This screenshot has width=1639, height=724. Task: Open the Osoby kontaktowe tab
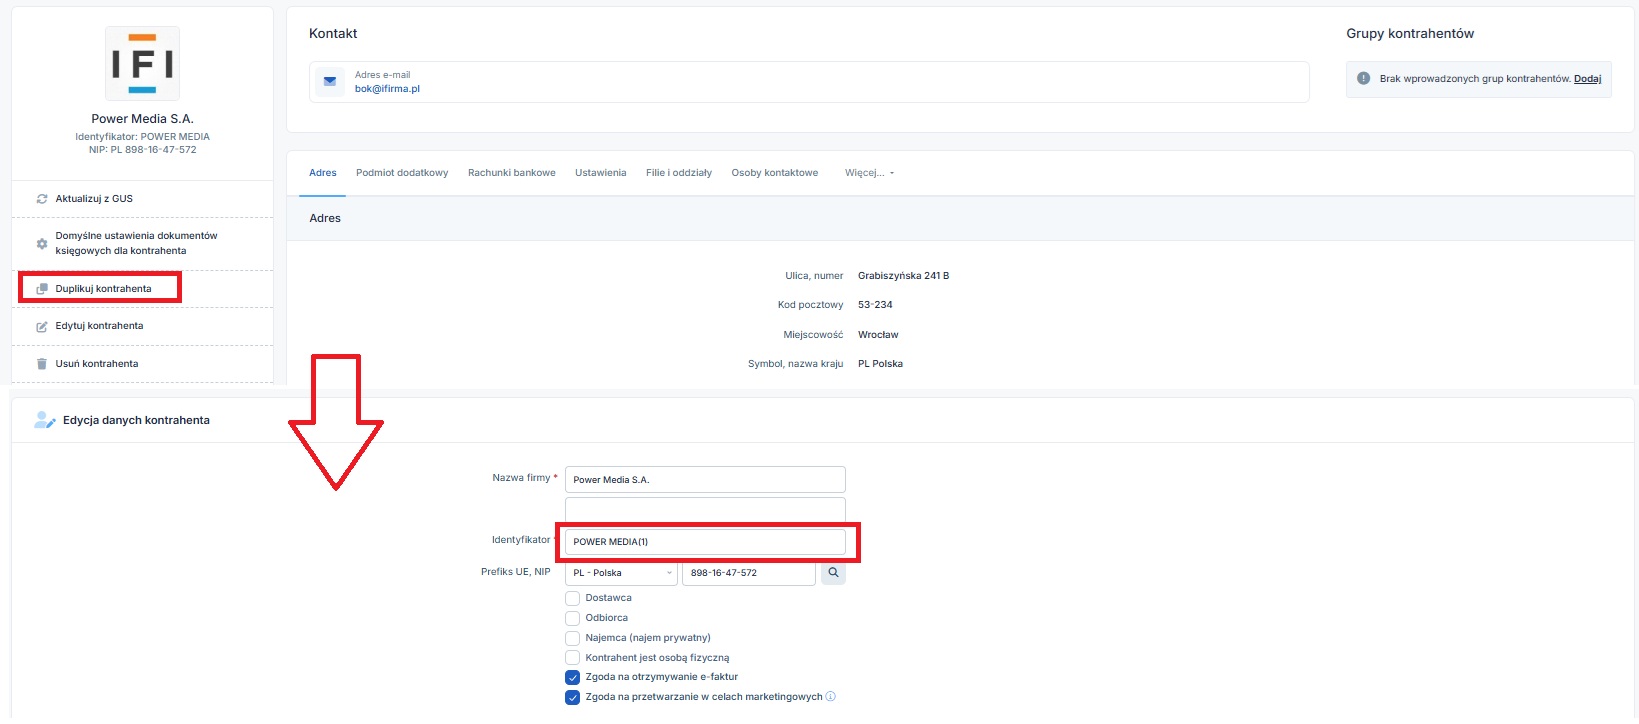pos(774,173)
